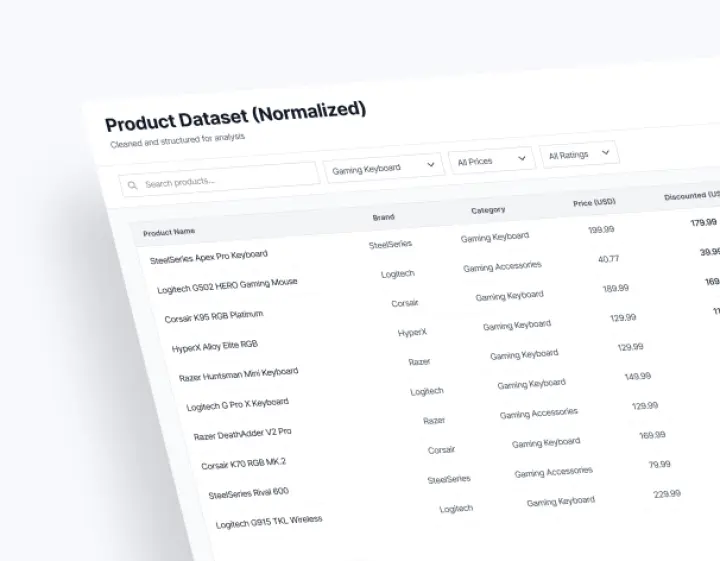
Task: Click price 229.99 cell
Action: pyautogui.click(x=667, y=494)
